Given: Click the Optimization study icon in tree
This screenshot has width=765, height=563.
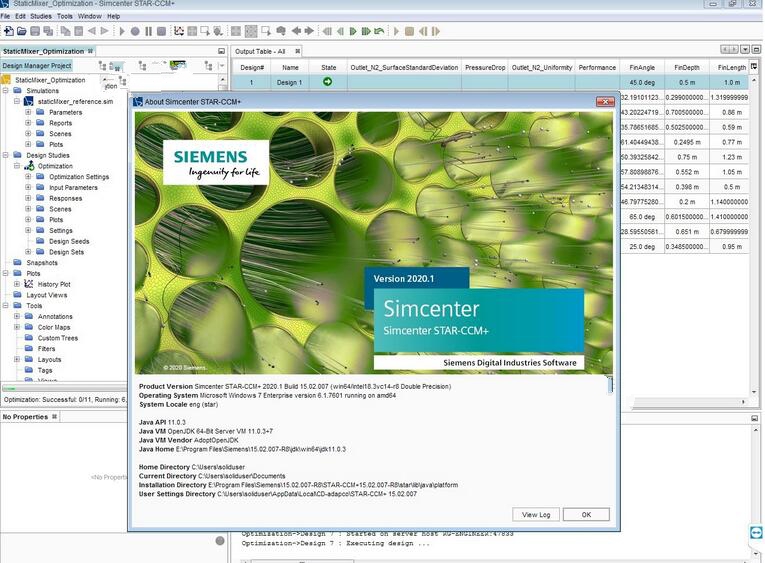Looking at the screenshot, I should coord(29,166).
